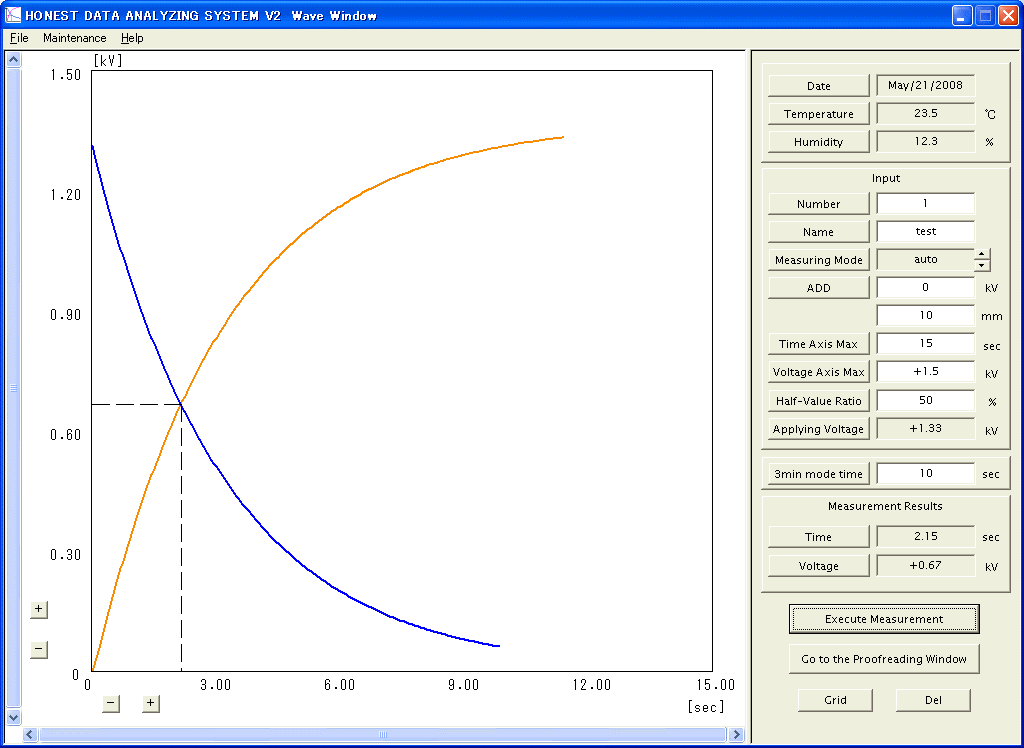Decrement Measuring Mode with down spinner arrow
This screenshot has width=1024, height=748.
[982, 265]
